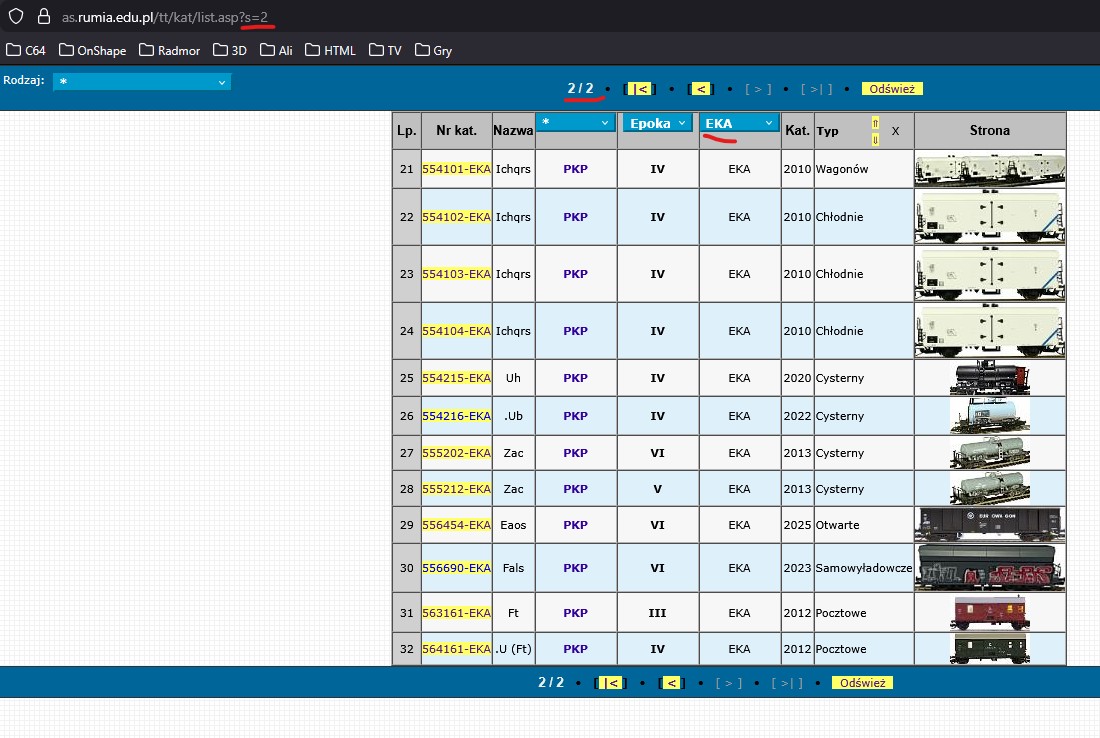The image size is (1100, 738).
Task: Open the Rodzaj dropdown
Action: coord(141,81)
